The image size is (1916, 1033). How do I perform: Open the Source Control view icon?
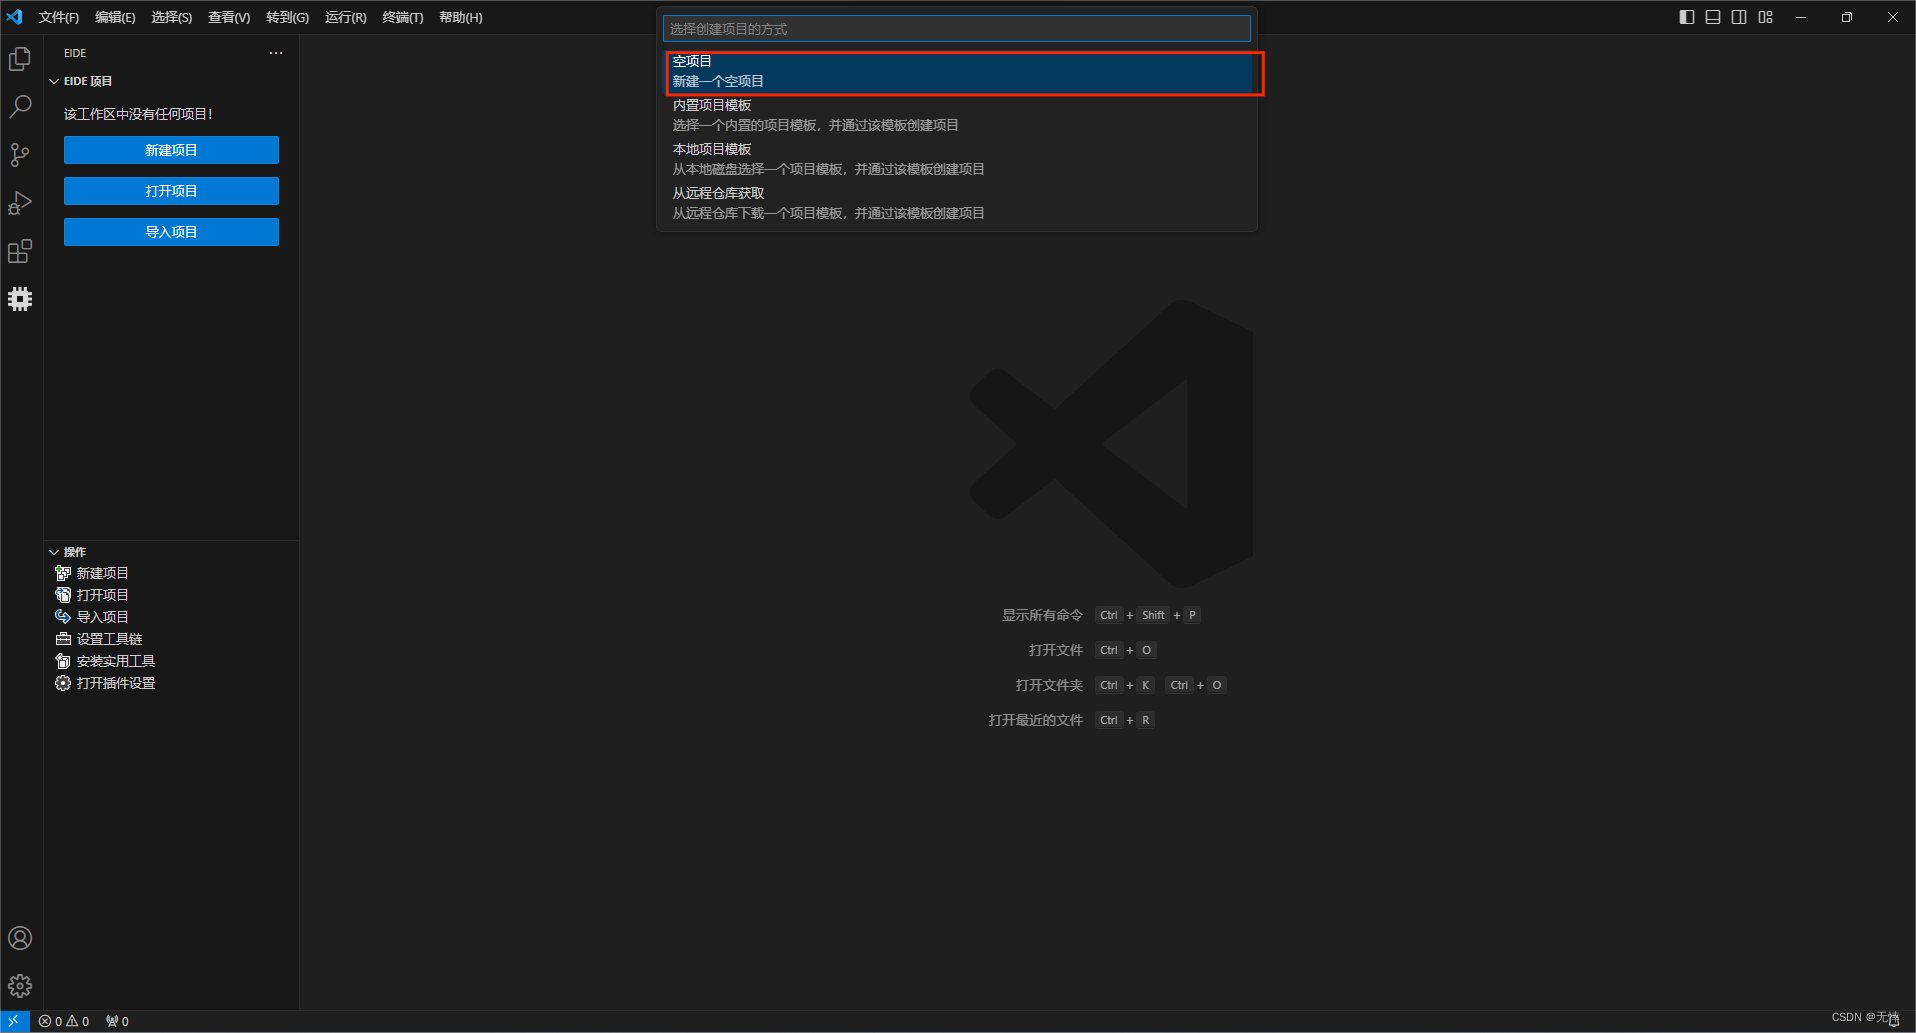20,155
